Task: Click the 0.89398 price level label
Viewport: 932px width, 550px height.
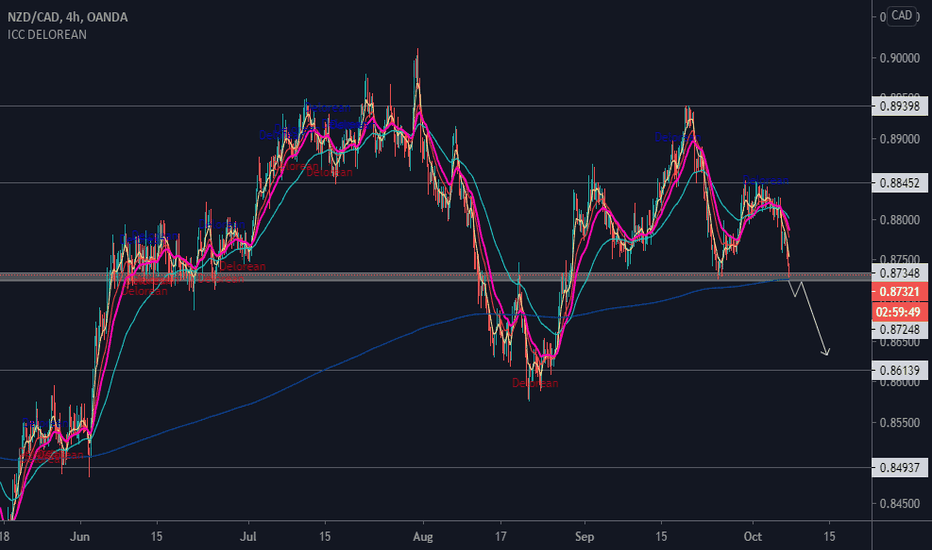Action: tap(899, 106)
